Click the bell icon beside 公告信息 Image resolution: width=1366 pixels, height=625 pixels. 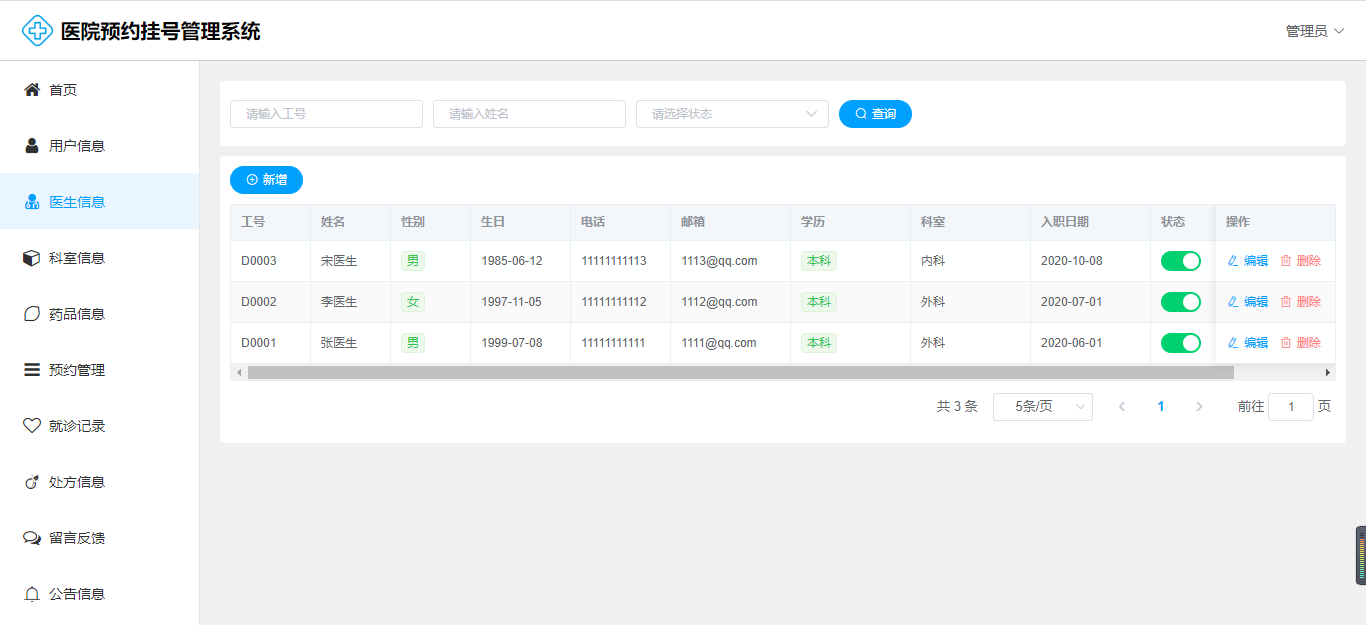32,594
